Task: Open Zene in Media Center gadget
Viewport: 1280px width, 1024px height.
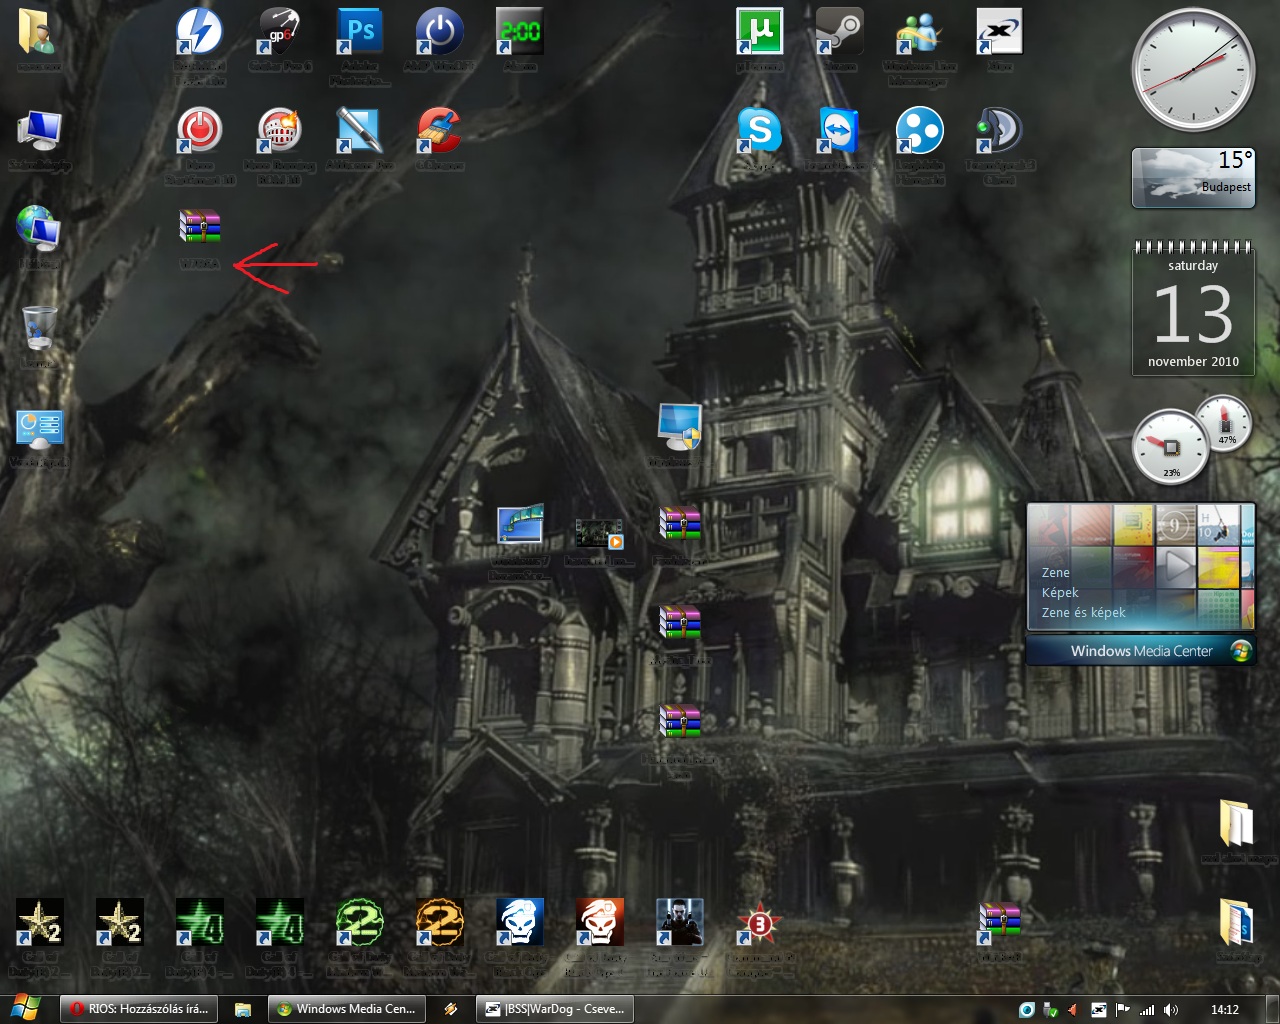Action: click(x=1055, y=572)
